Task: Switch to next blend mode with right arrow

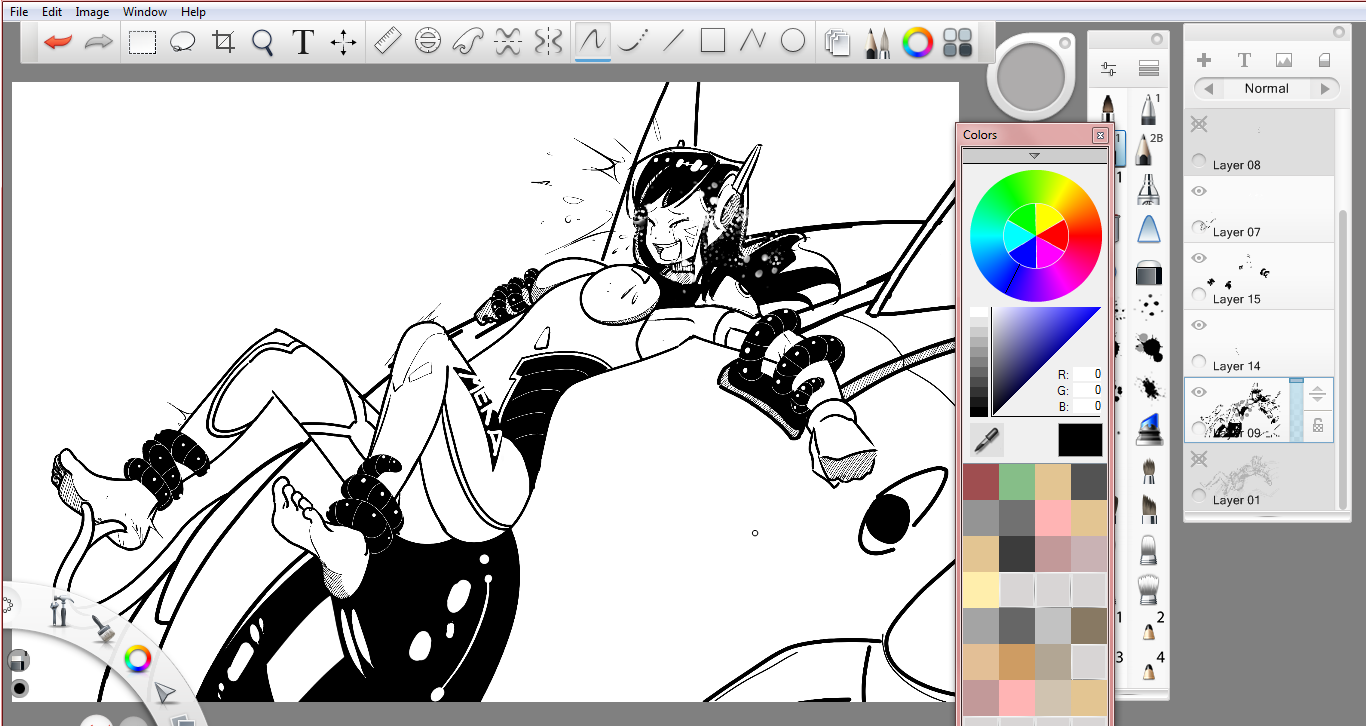Action: pos(1325,88)
